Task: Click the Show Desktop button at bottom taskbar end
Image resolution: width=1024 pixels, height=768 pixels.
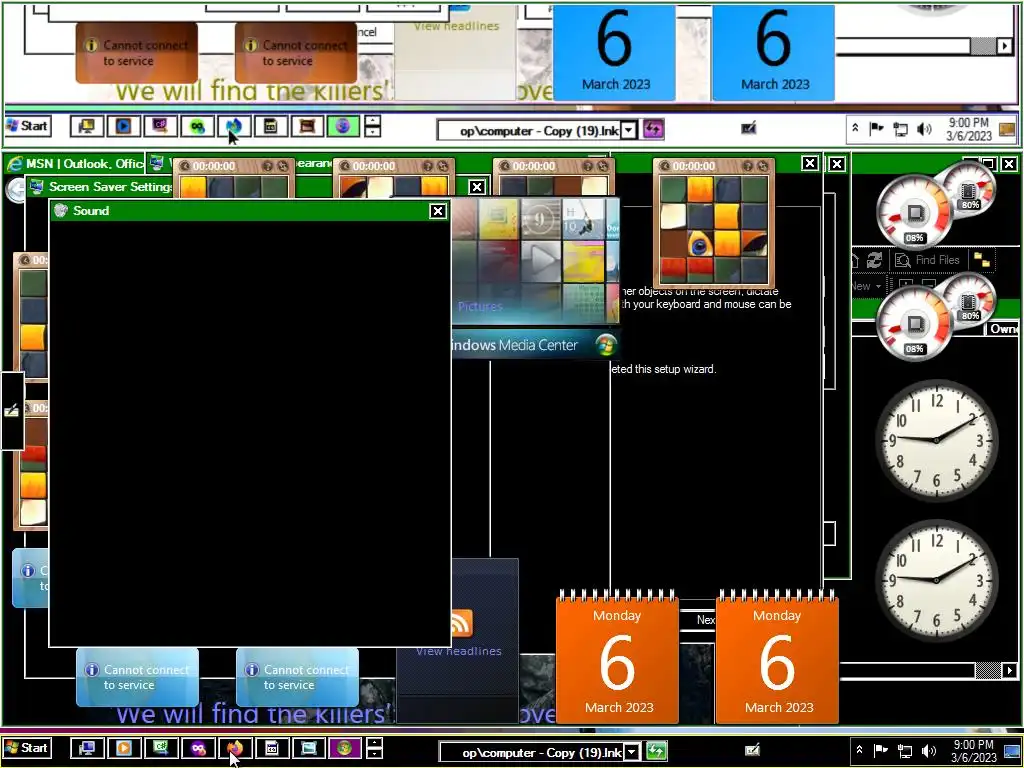Action: 1012,751
